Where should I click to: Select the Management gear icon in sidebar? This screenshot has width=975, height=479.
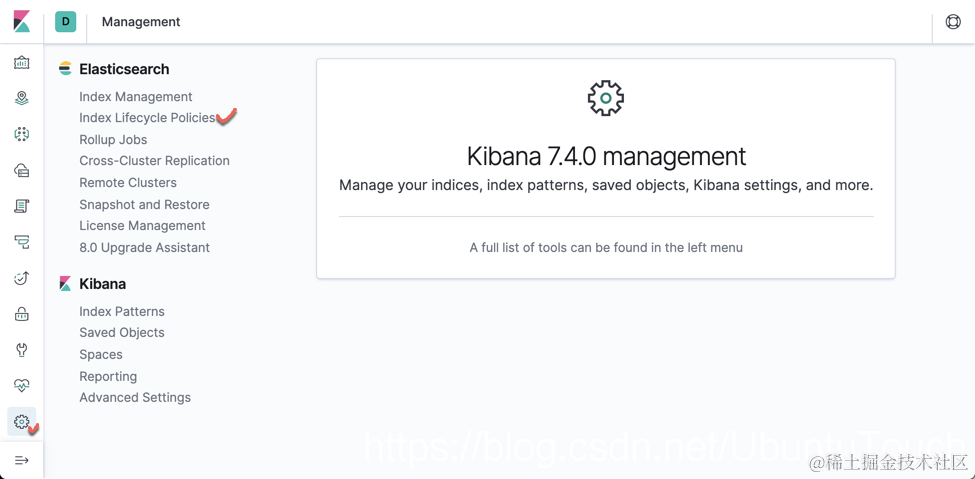(x=22, y=422)
